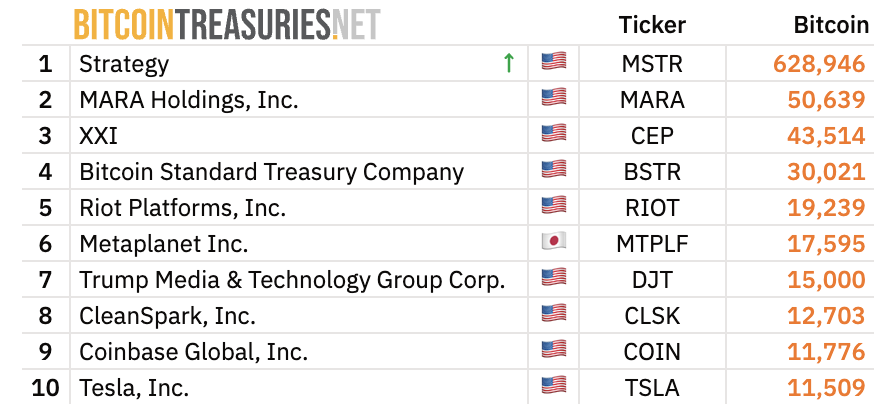Open the Strategy company link
The height and width of the screenshot is (404, 894).
124,64
